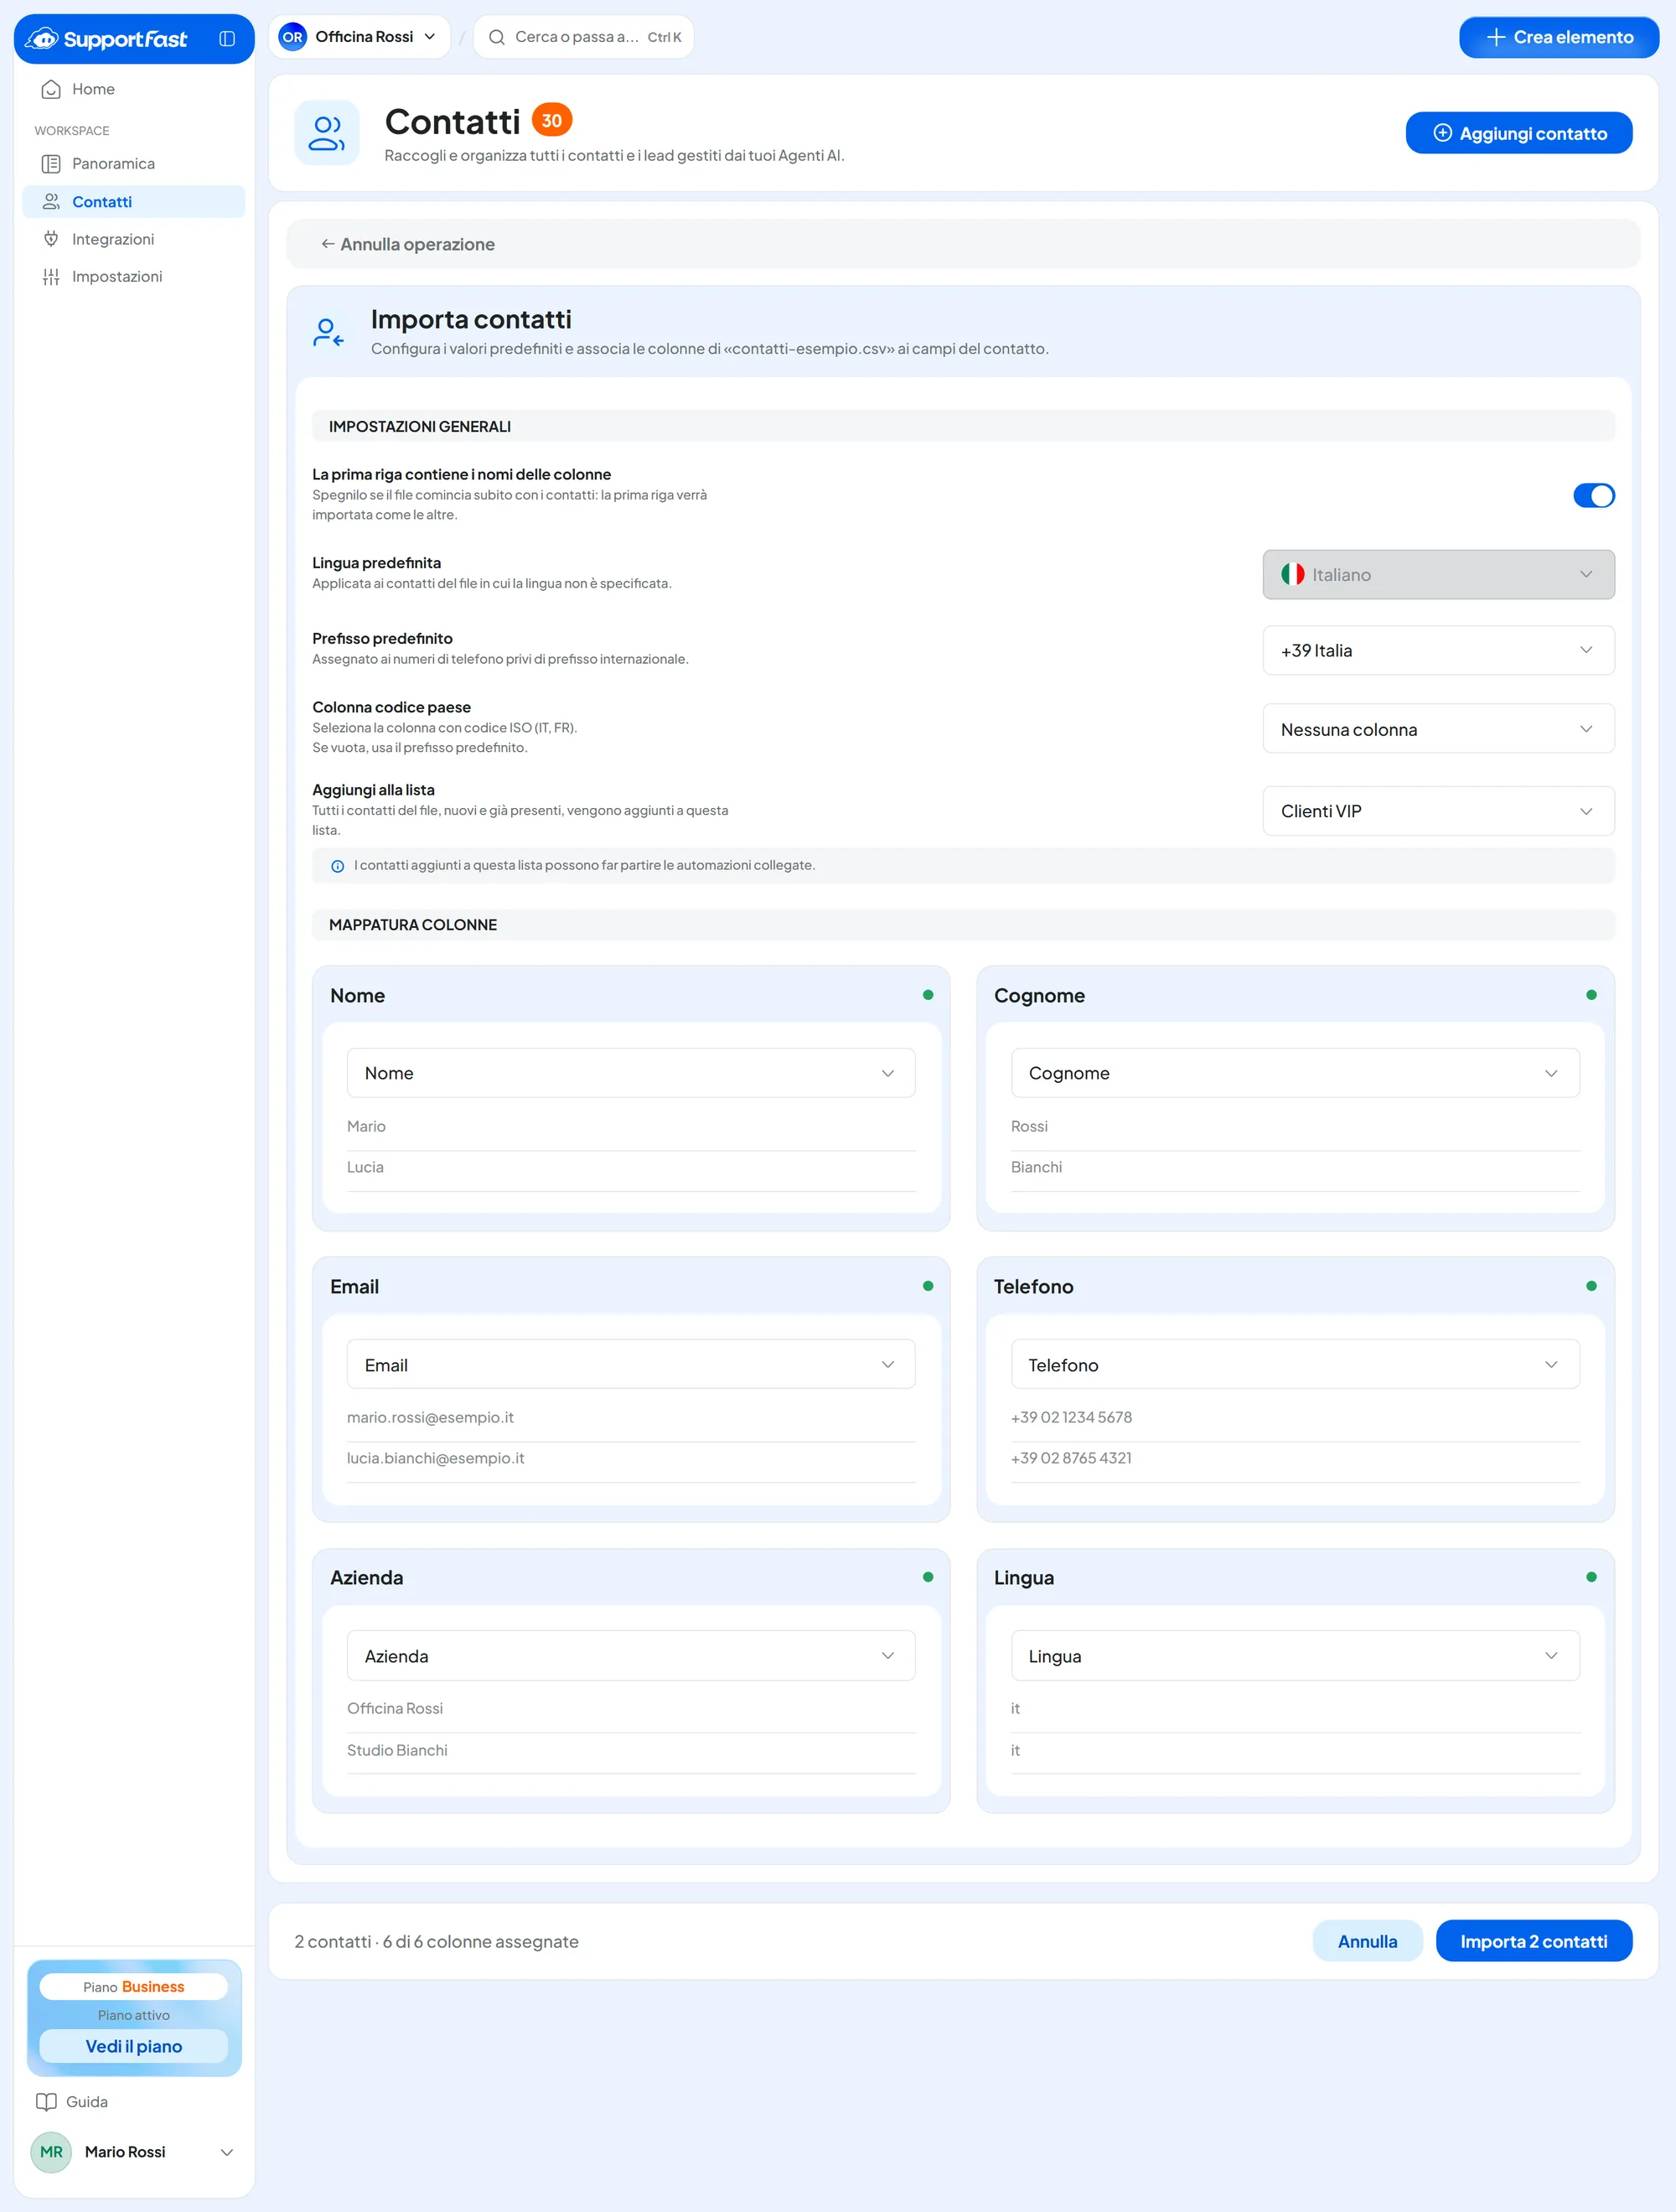1676x2212 pixels.
Task: Click the Annulla operazione link
Action: pyautogui.click(x=408, y=244)
